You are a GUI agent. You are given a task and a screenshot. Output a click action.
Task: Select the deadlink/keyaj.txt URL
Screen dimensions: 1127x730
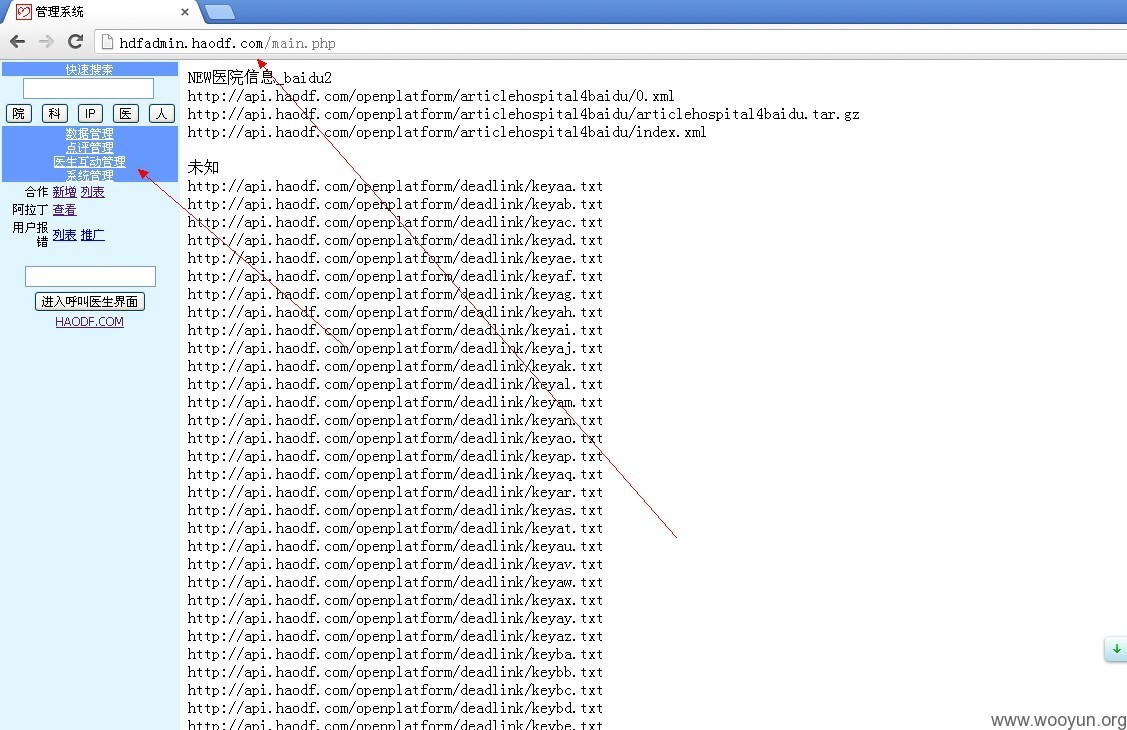pos(395,348)
